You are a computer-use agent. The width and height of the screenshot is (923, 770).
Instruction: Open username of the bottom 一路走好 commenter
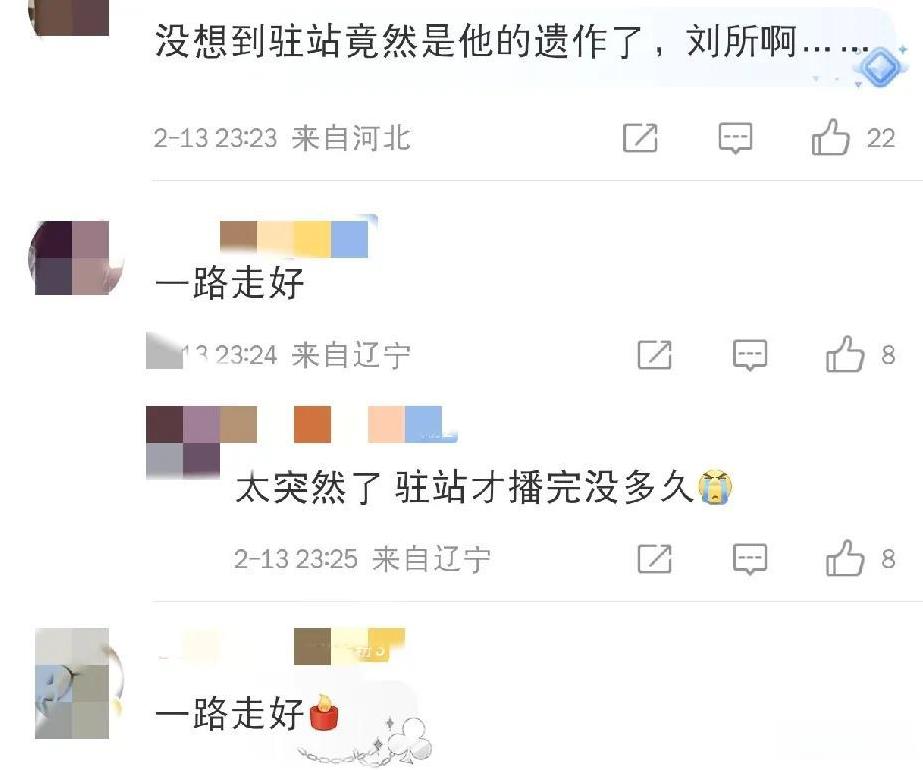(x=281, y=646)
